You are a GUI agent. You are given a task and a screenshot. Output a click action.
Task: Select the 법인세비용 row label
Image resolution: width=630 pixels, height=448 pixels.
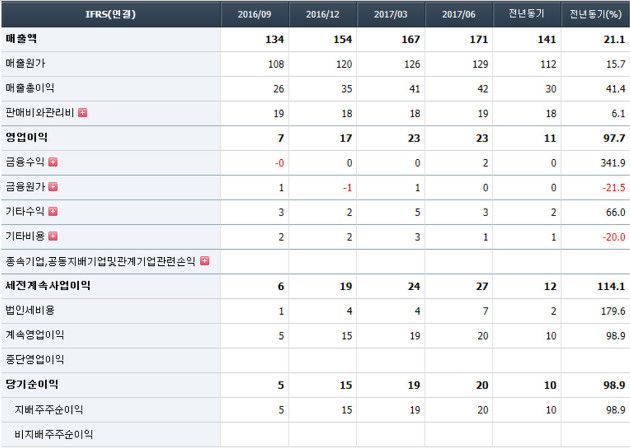pos(30,310)
